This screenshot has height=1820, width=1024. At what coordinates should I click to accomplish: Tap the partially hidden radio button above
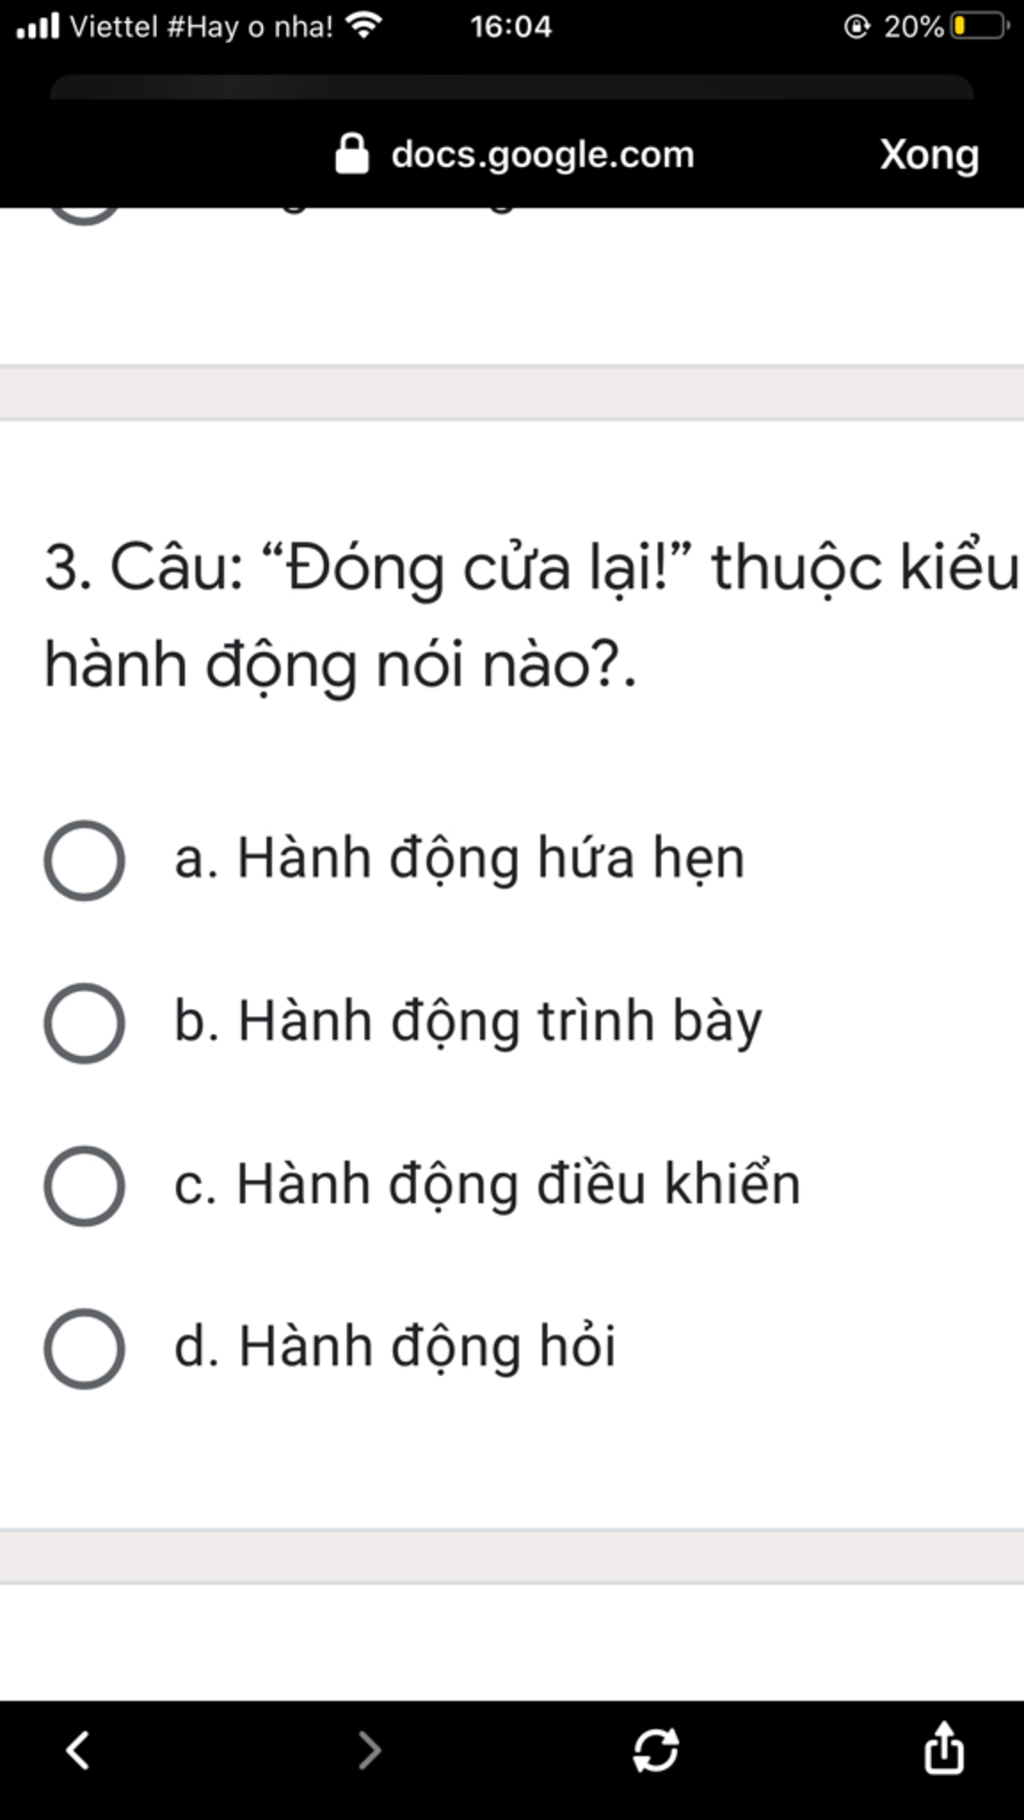tap(85, 212)
